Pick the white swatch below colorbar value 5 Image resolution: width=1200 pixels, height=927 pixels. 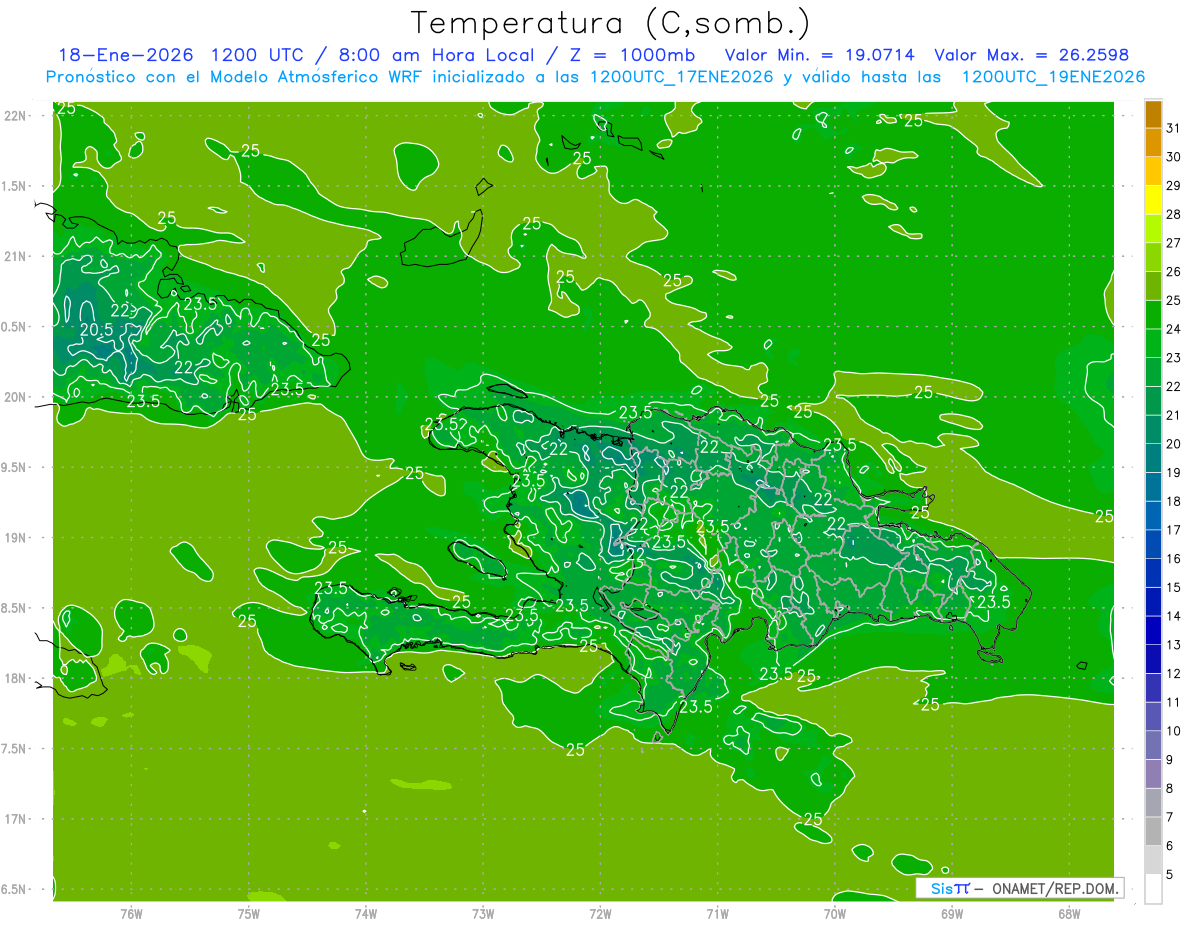[x=1153, y=889]
